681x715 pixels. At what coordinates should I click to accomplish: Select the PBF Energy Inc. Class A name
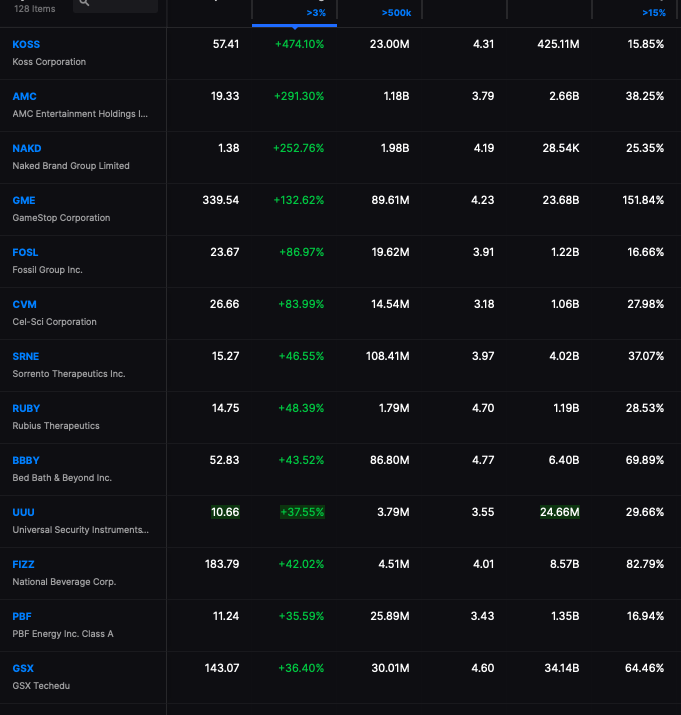coord(63,633)
